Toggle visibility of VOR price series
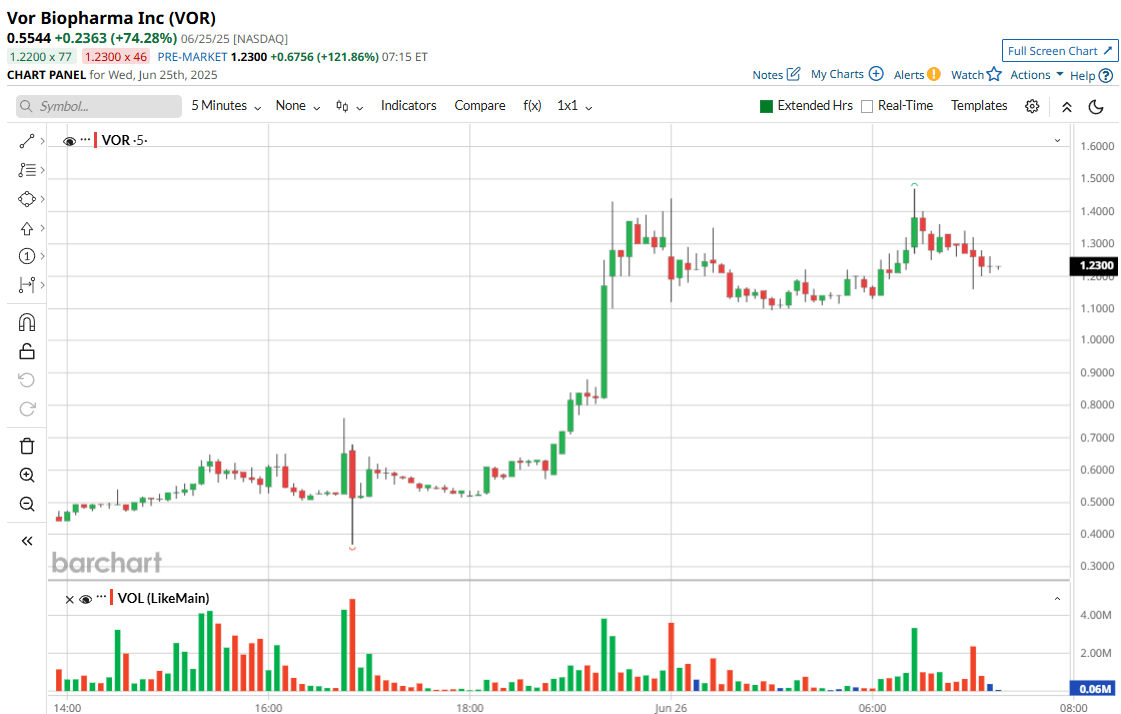The width and height of the screenshot is (1121, 714). [69, 142]
